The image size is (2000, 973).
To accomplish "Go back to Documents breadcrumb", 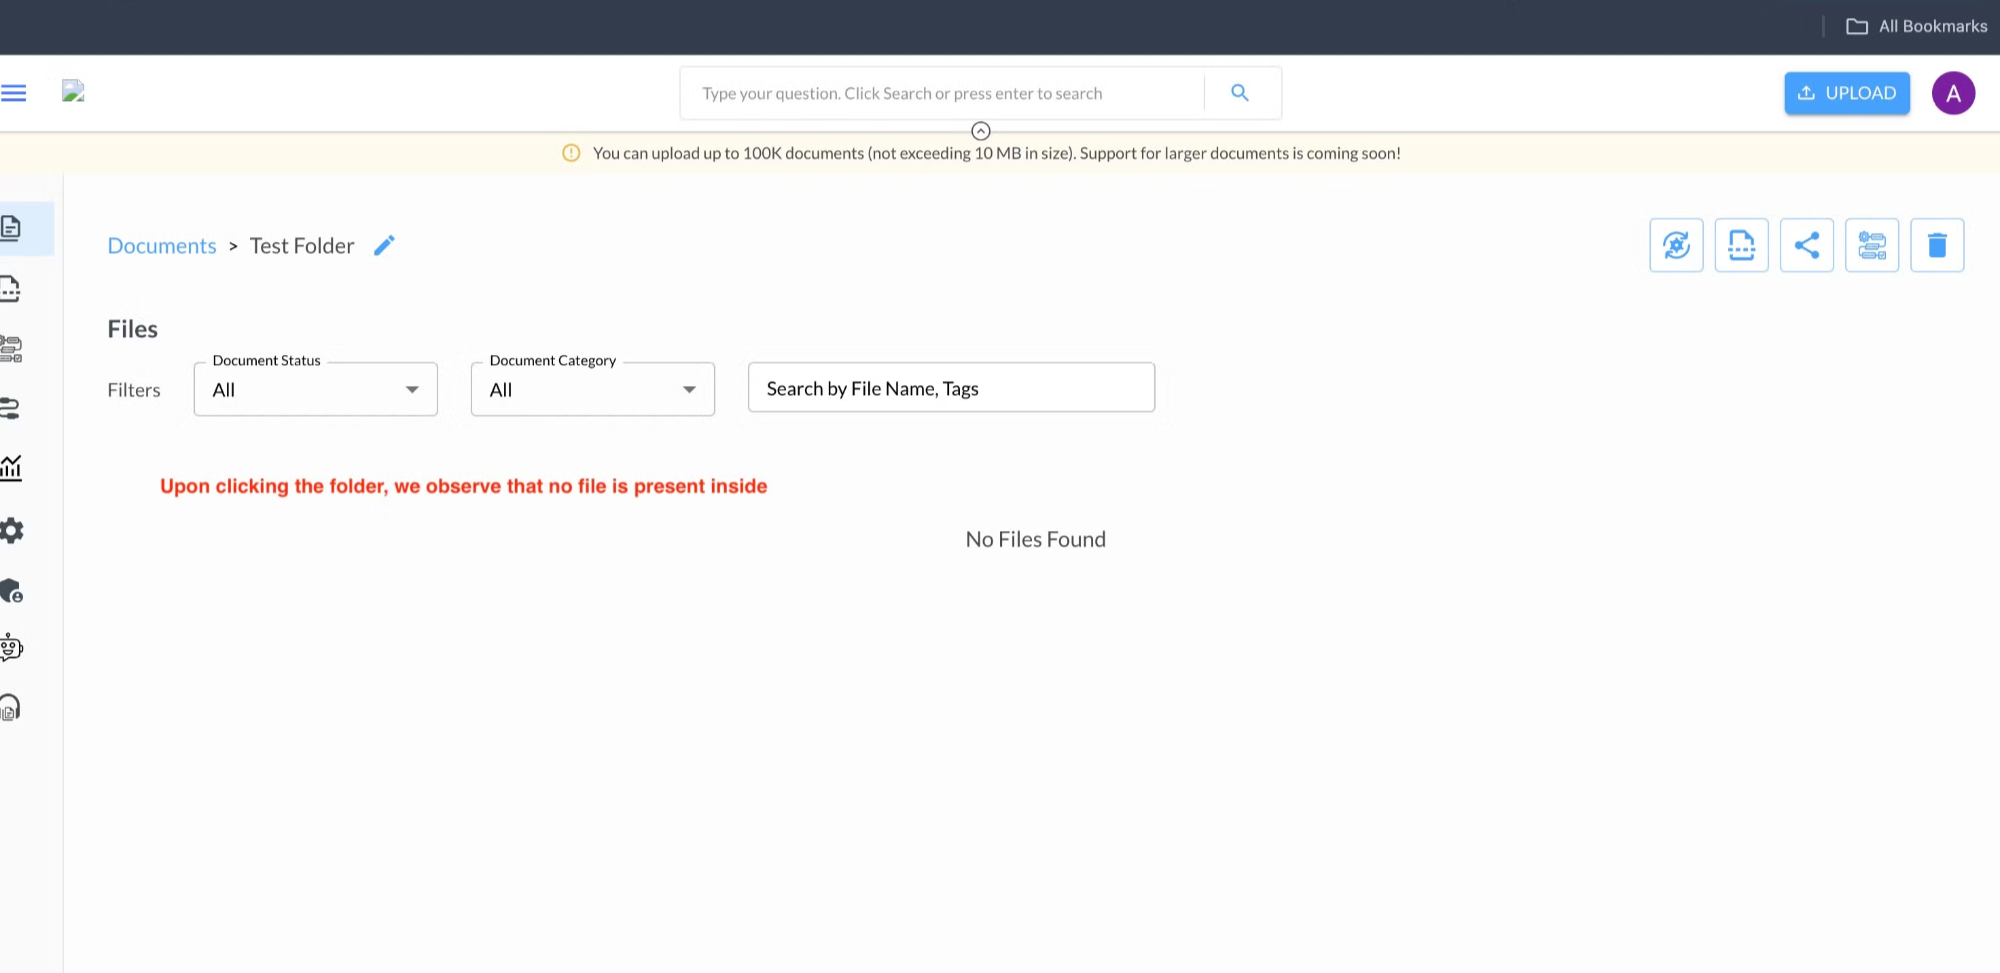I will 162,246.
